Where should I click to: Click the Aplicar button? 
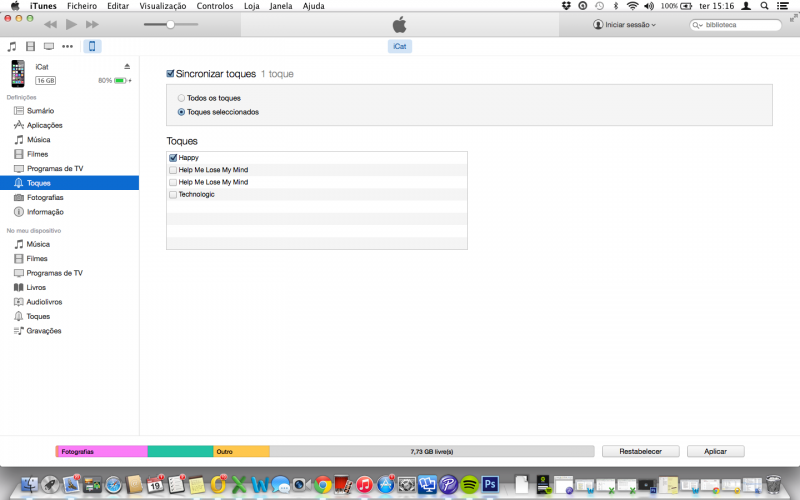715,452
